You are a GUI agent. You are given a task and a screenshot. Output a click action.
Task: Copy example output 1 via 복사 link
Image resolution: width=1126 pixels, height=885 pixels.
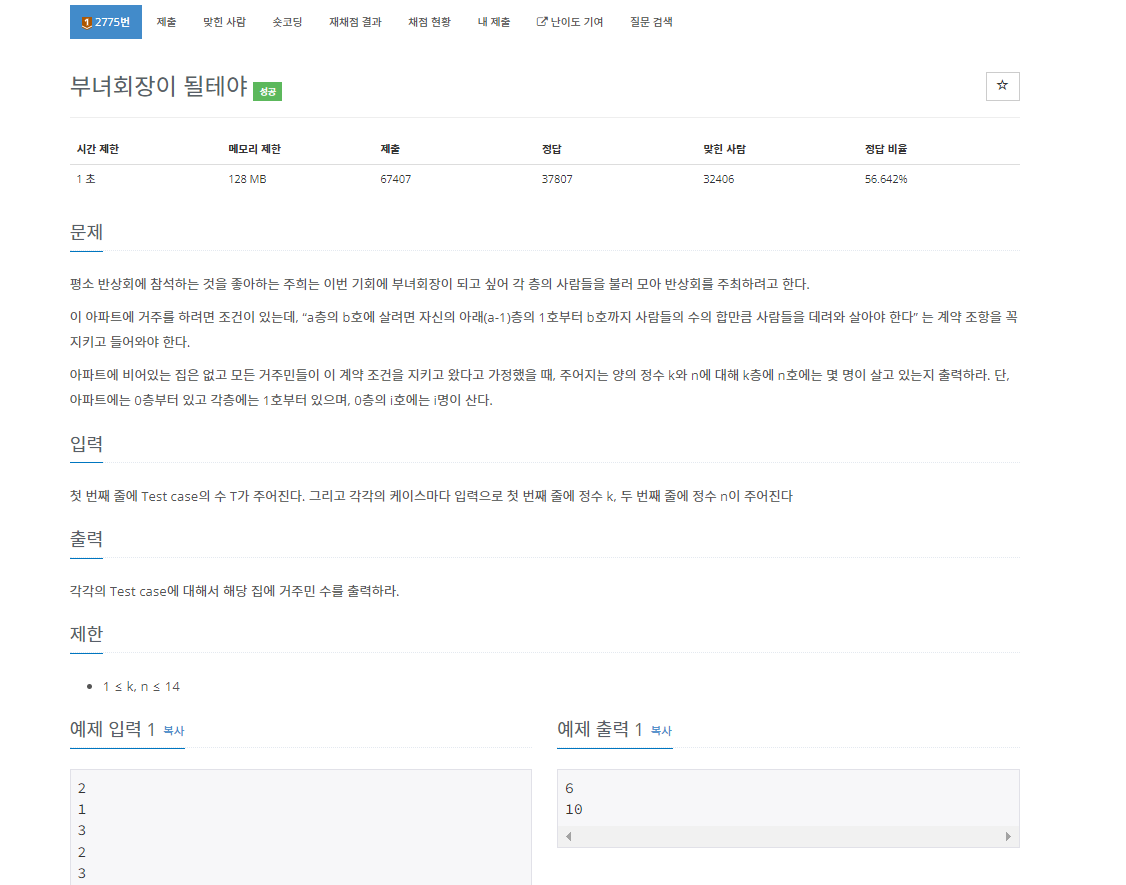(x=661, y=731)
